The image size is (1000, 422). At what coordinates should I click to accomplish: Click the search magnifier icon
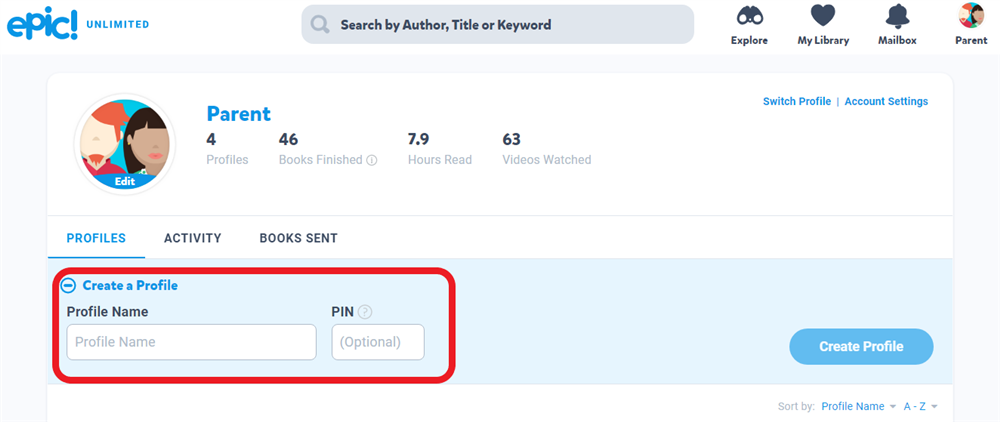point(320,25)
